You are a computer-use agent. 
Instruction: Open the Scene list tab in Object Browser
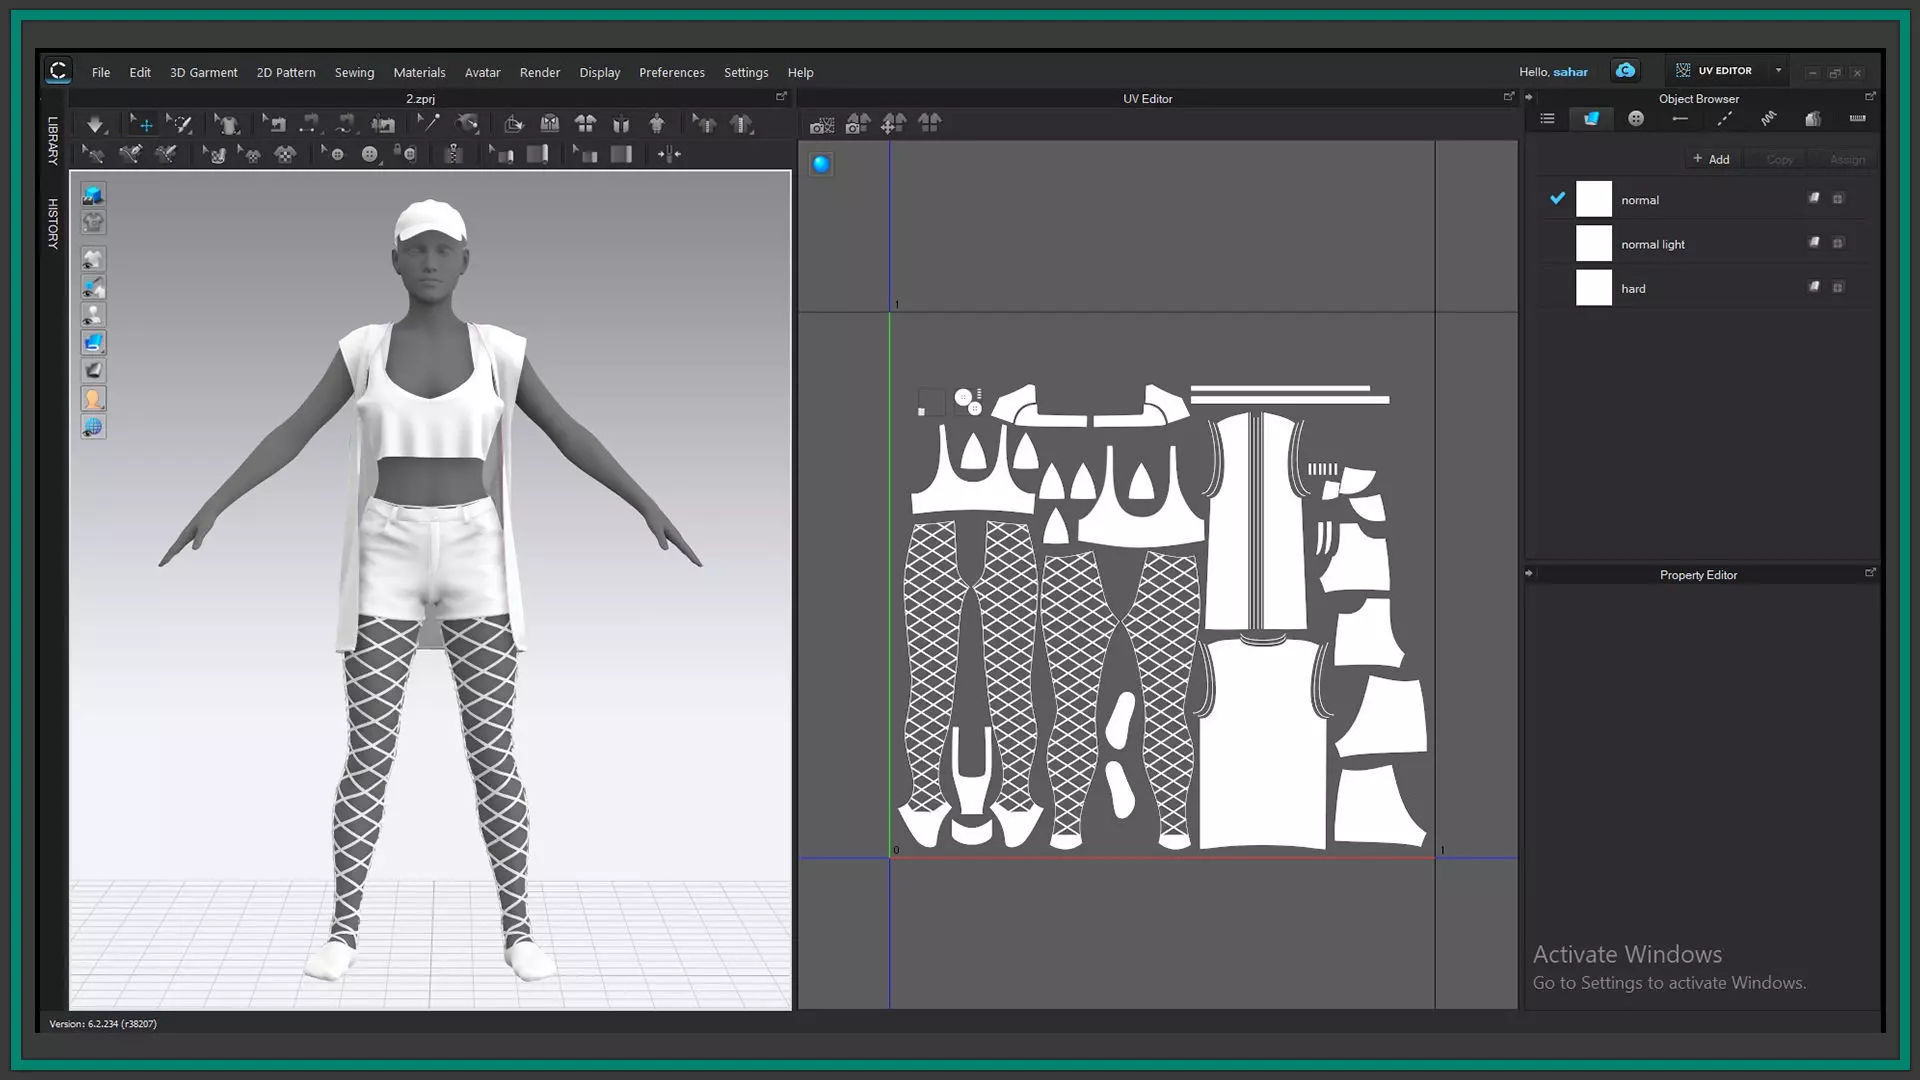click(1547, 119)
